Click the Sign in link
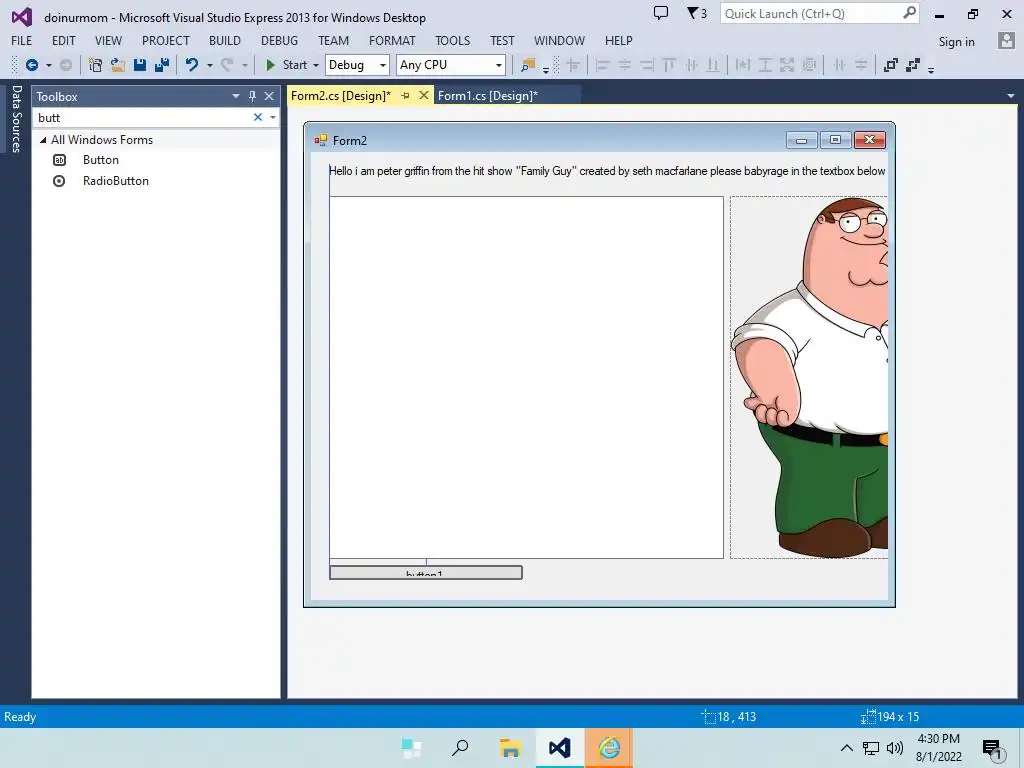This screenshot has height=768, width=1024. pos(956,42)
